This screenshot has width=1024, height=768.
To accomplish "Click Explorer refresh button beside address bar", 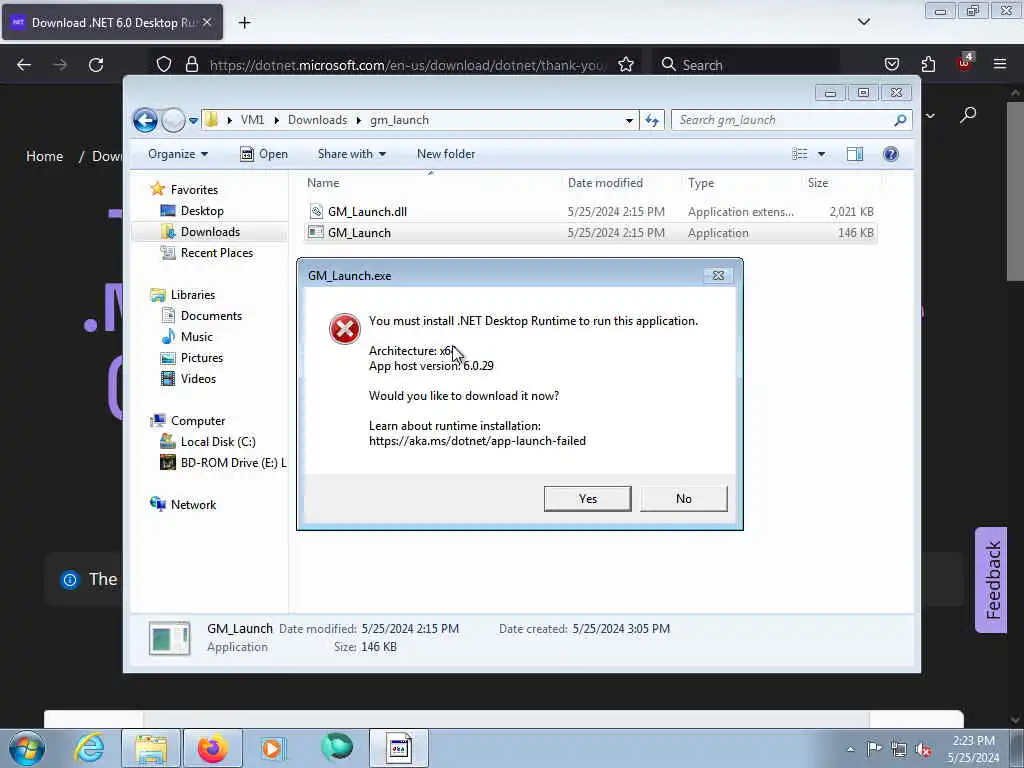I will tap(652, 120).
